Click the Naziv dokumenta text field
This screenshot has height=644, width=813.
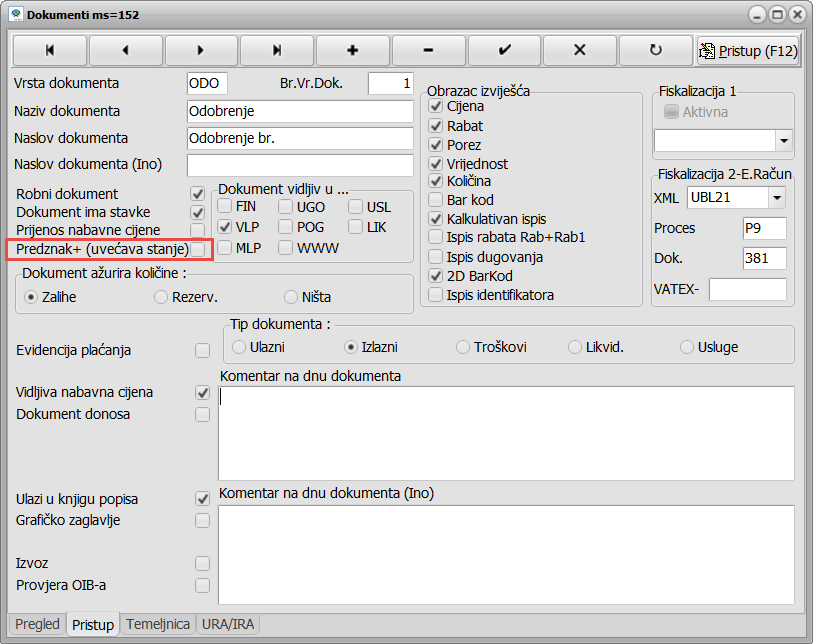(x=299, y=111)
